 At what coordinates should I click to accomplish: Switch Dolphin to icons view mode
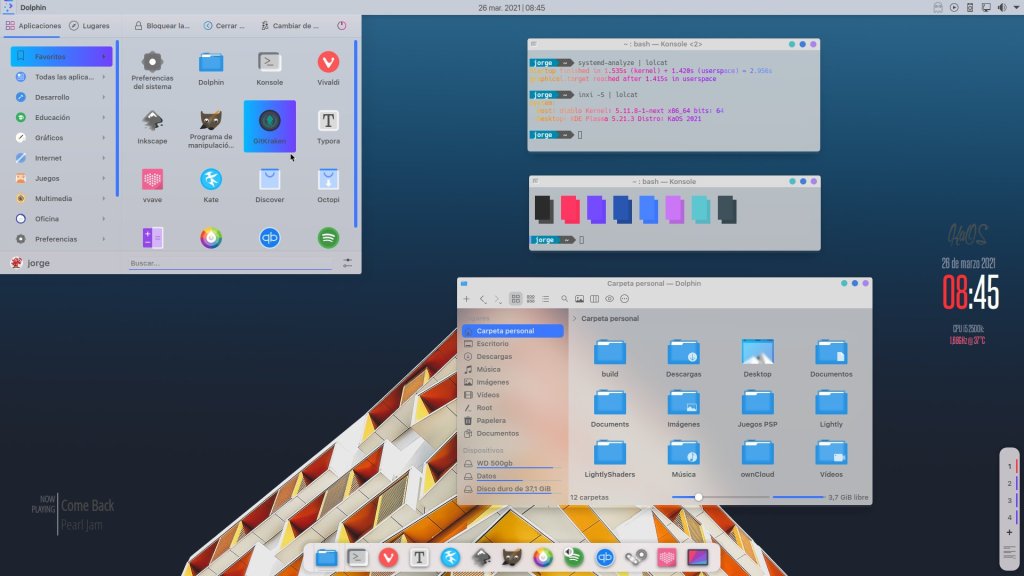515,299
